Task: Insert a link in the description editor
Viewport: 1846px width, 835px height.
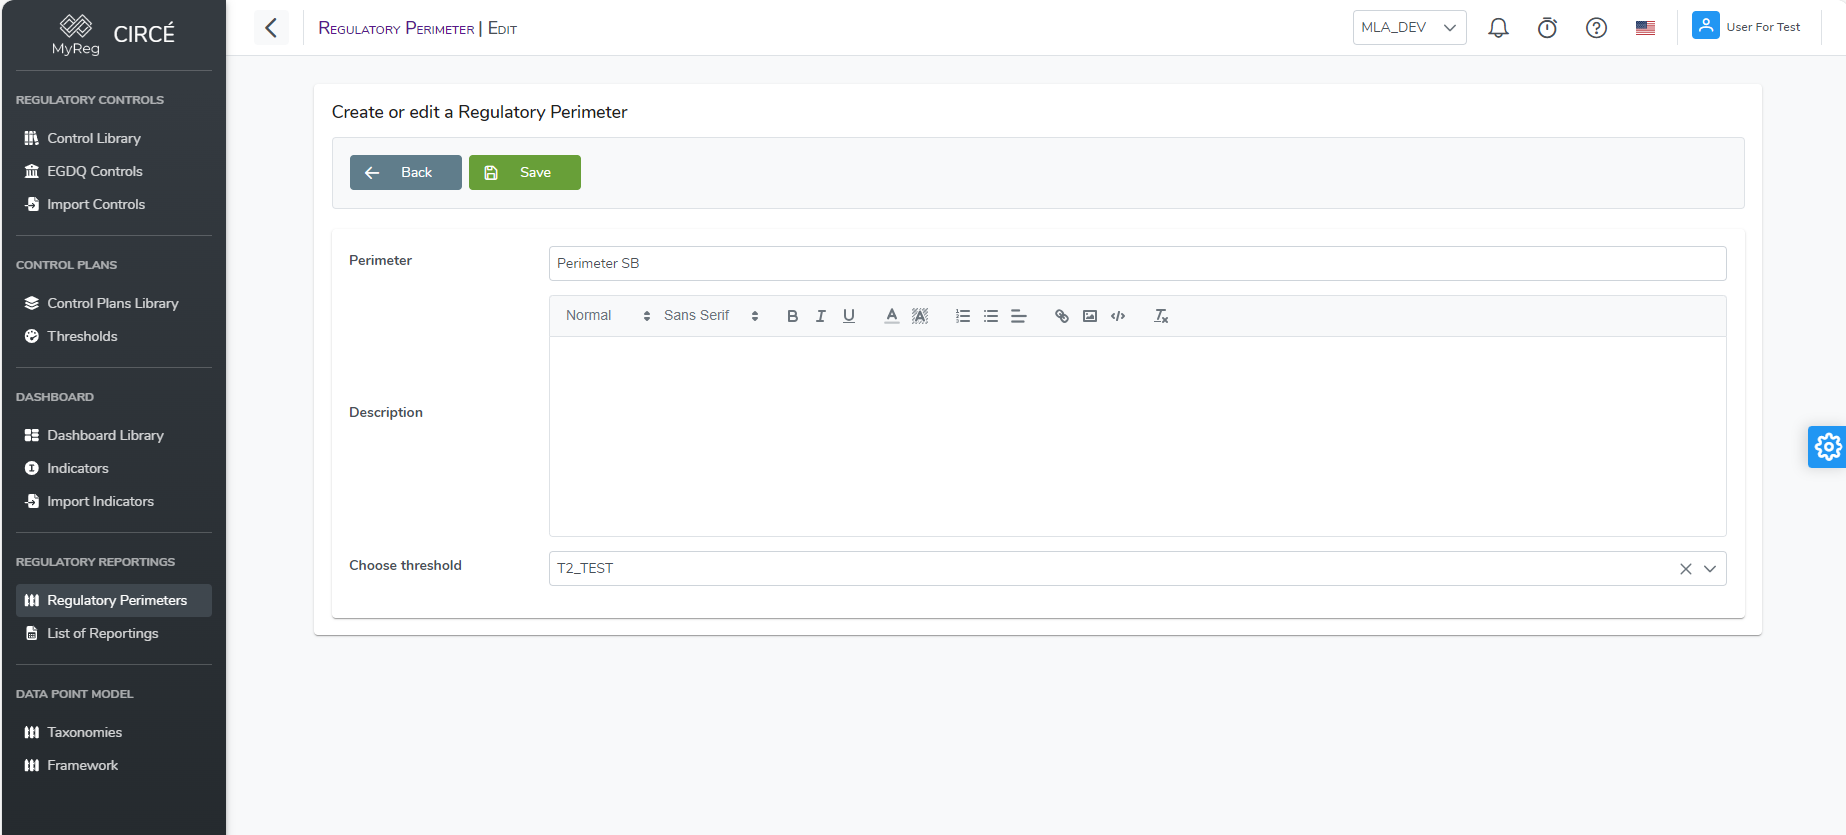Action: tap(1061, 316)
